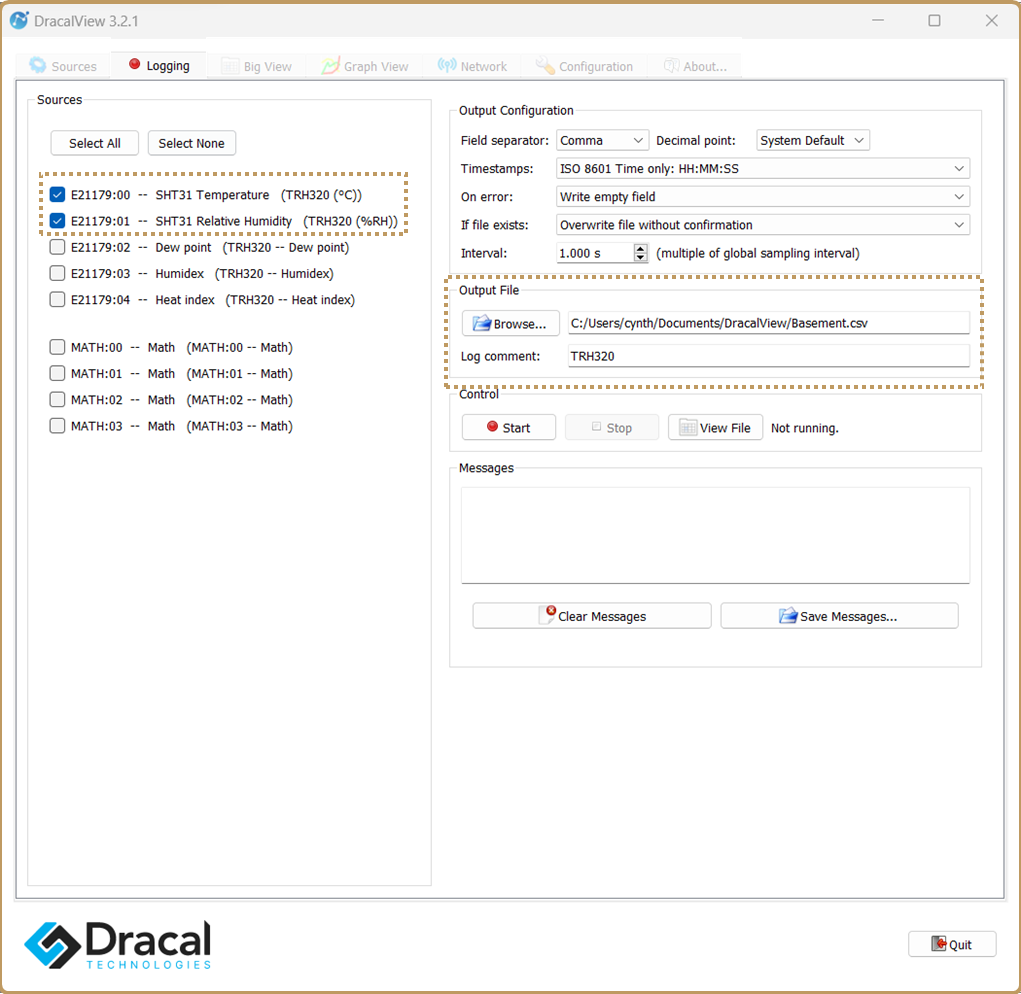The width and height of the screenshot is (1021, 994).
Task: Click the Graph View chart icon
Action: (x=330, y=66)
